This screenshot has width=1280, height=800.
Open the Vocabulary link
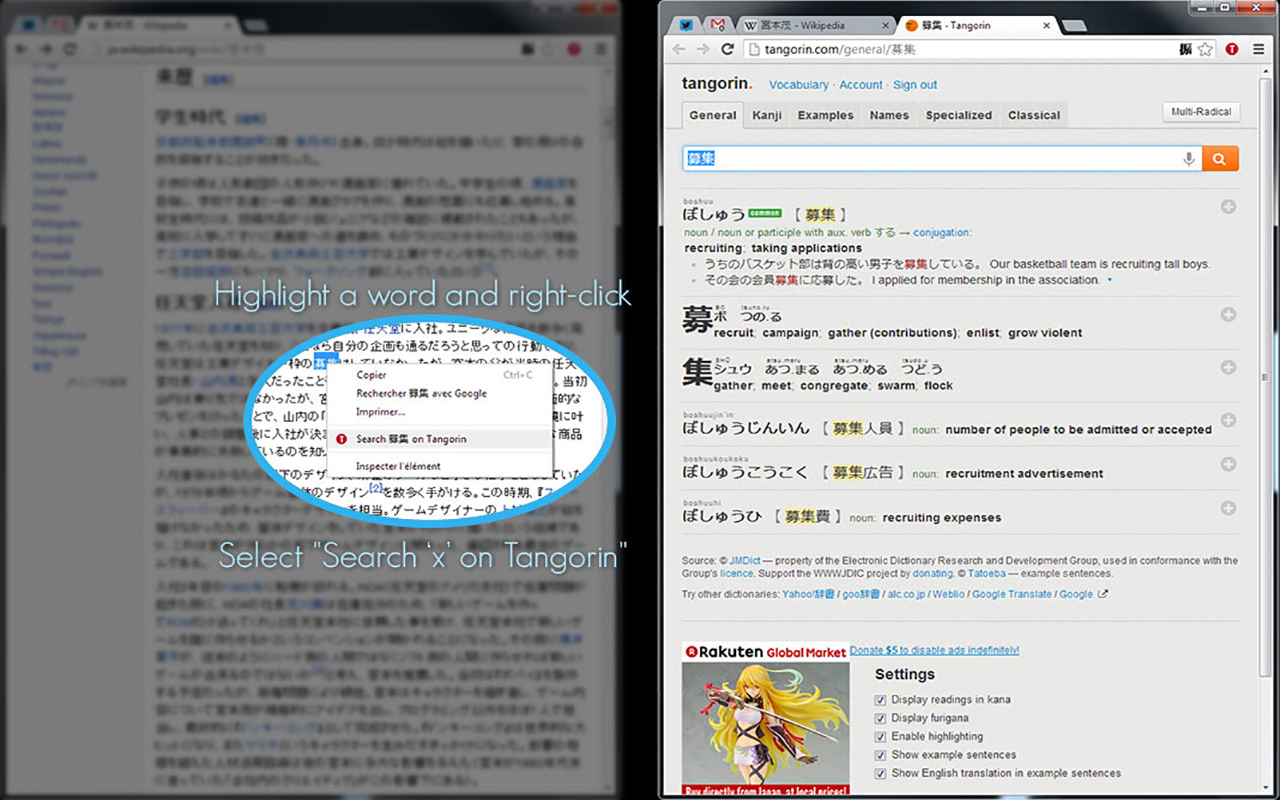pos(799,85)
